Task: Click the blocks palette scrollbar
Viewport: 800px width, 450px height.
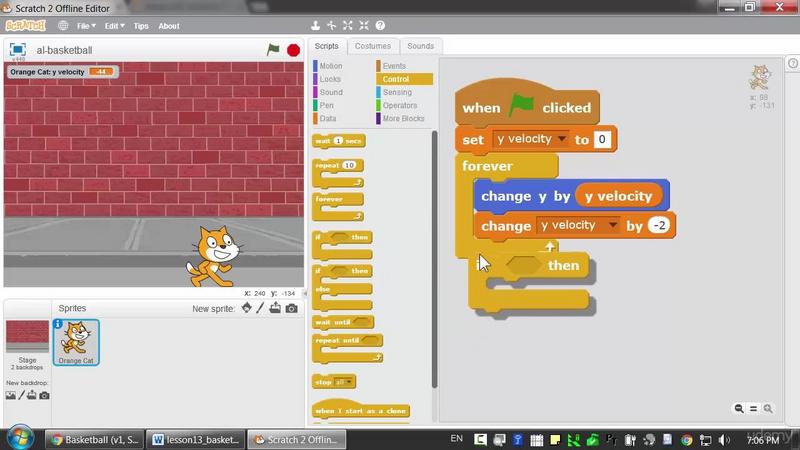Action: tap(434, 259)
